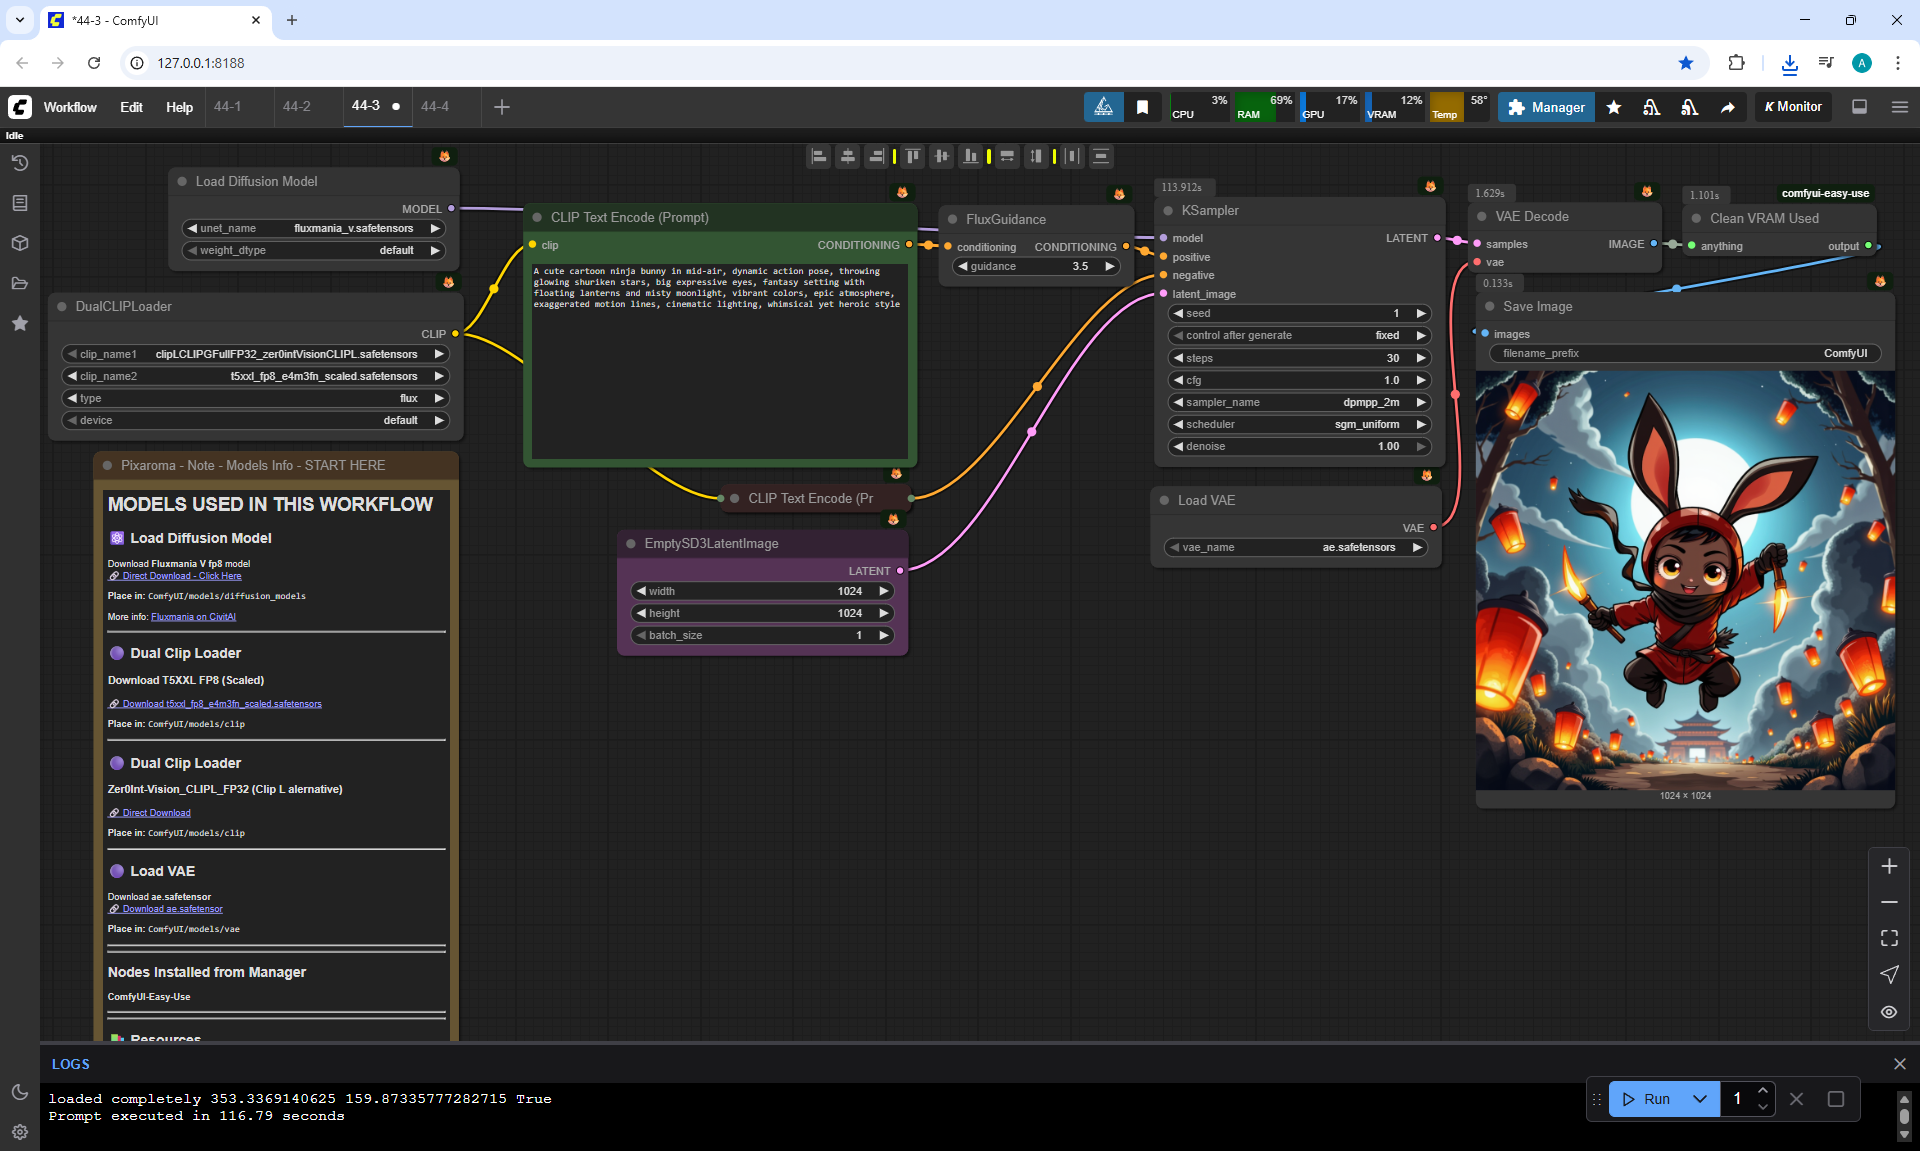This screenshot has height=1151, width=1920.
Task: Collapse the KSampler node via its dot
Action: click(x=1168, y=211)
